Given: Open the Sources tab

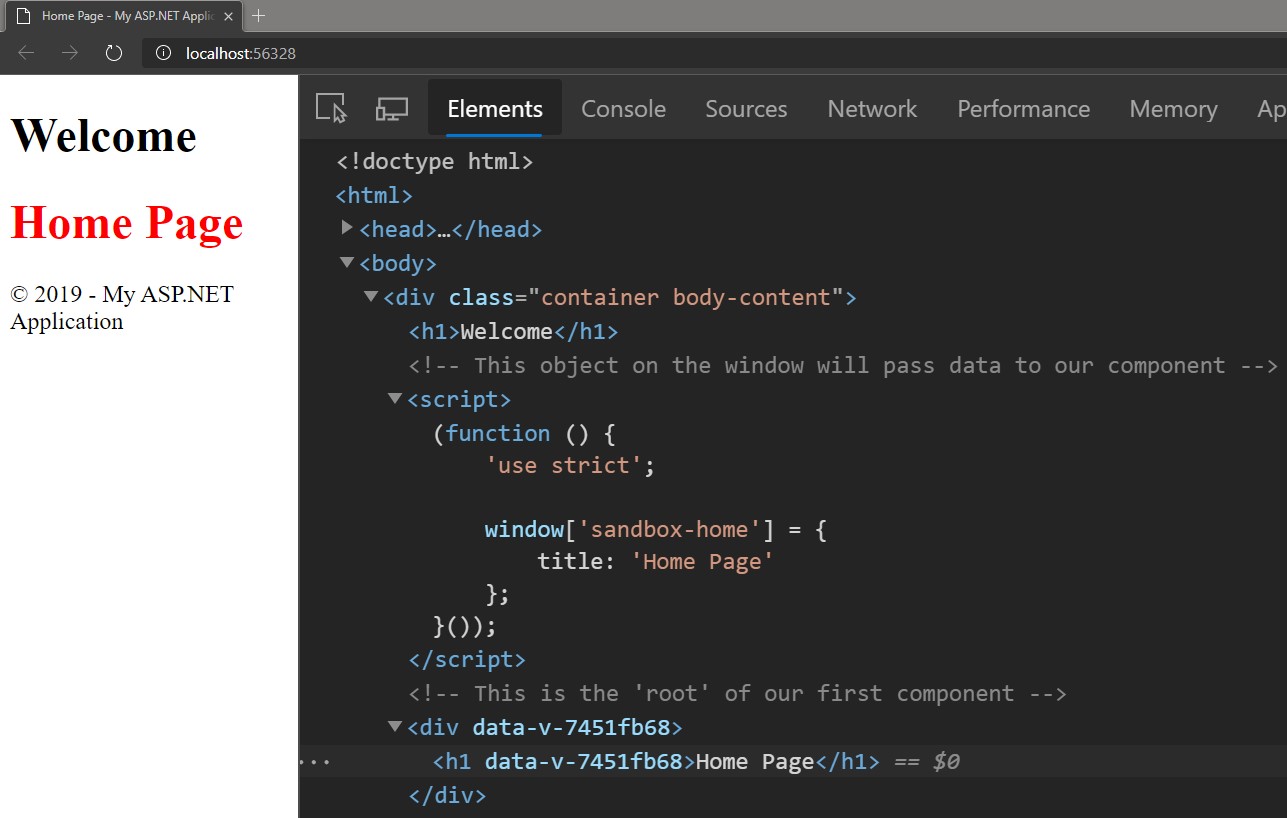Looking at the screenshot, I should click(746, 108).
